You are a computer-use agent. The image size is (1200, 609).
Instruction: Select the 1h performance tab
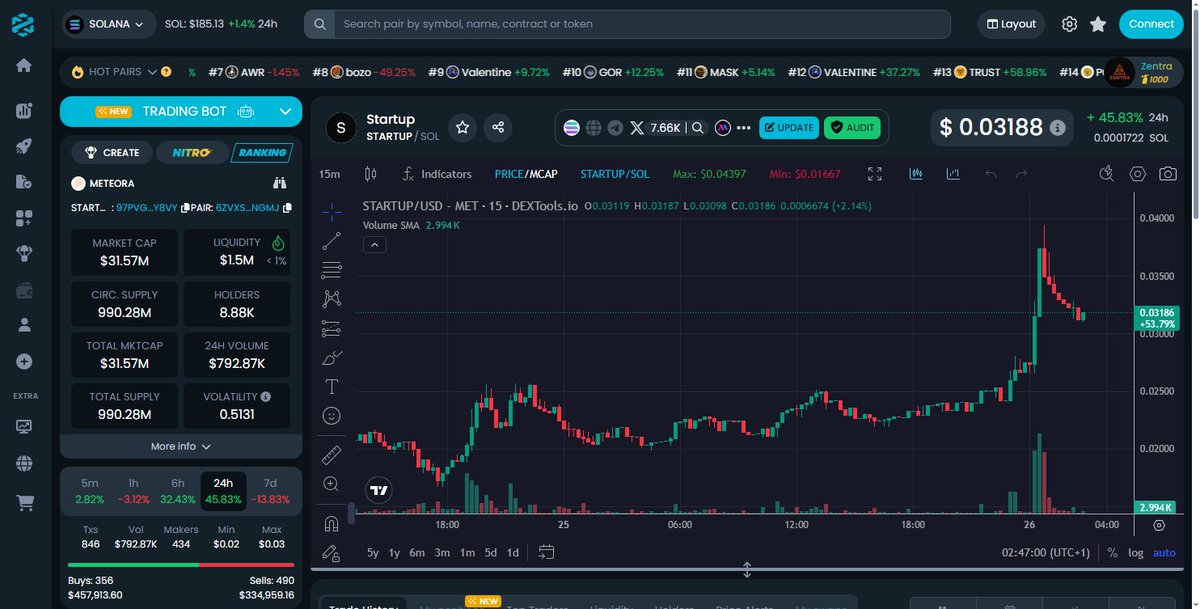(133, 491)
